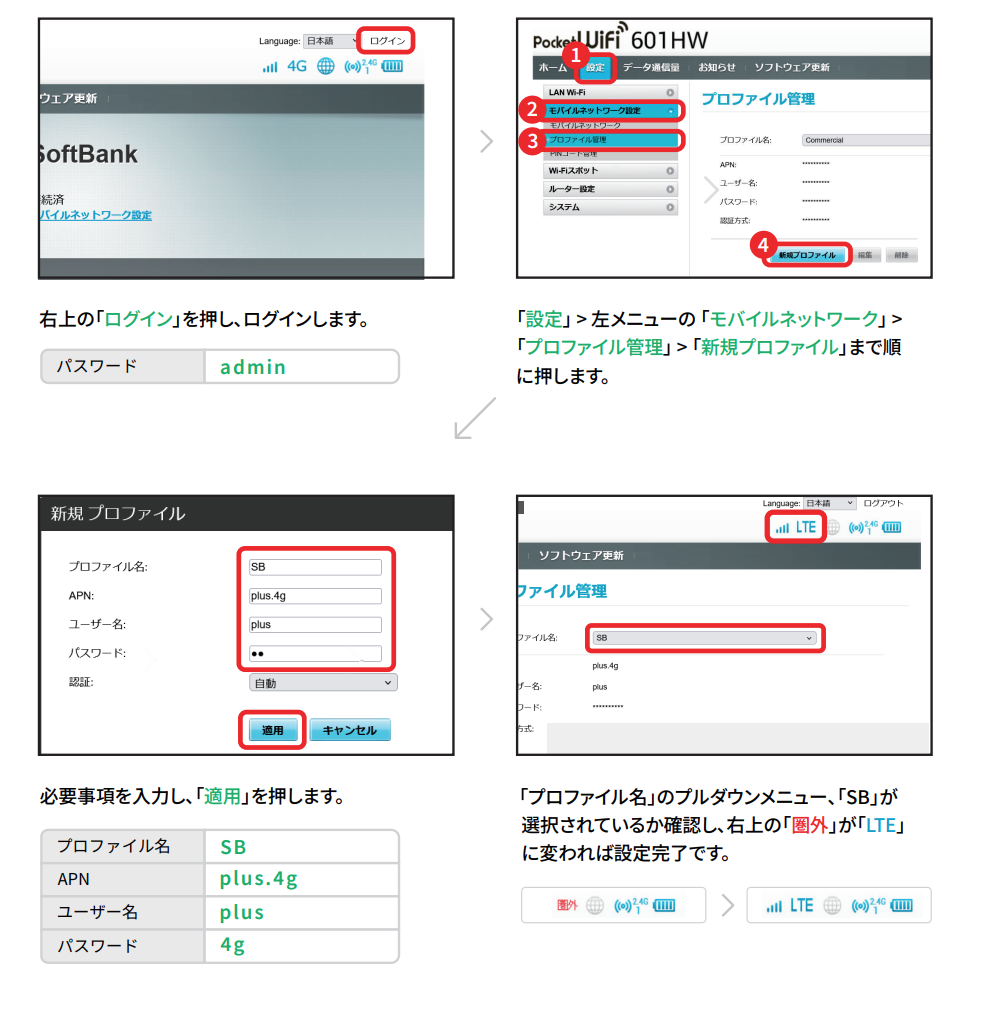Image resolution: width=991 pixels, height=1021 pixels.
Task: Click the ログイン login link
Action: (386, 41)
